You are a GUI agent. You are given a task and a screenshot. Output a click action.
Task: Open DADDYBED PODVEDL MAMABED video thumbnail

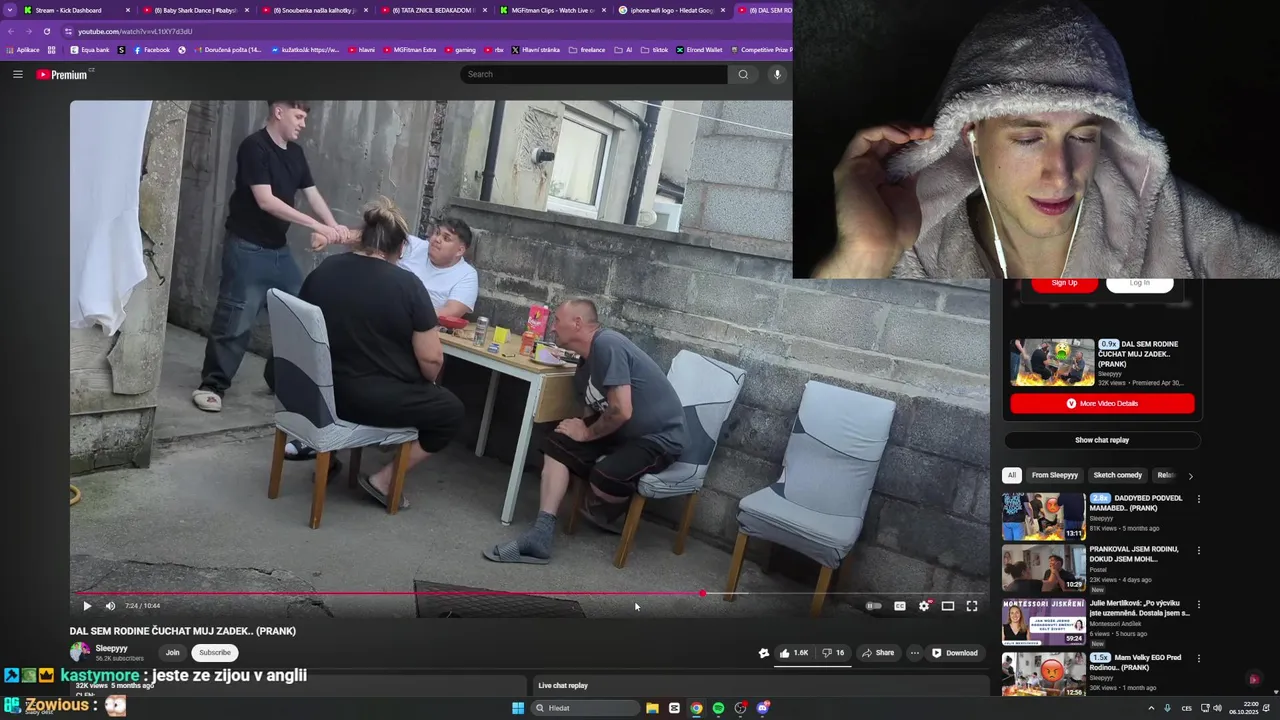1044,516
